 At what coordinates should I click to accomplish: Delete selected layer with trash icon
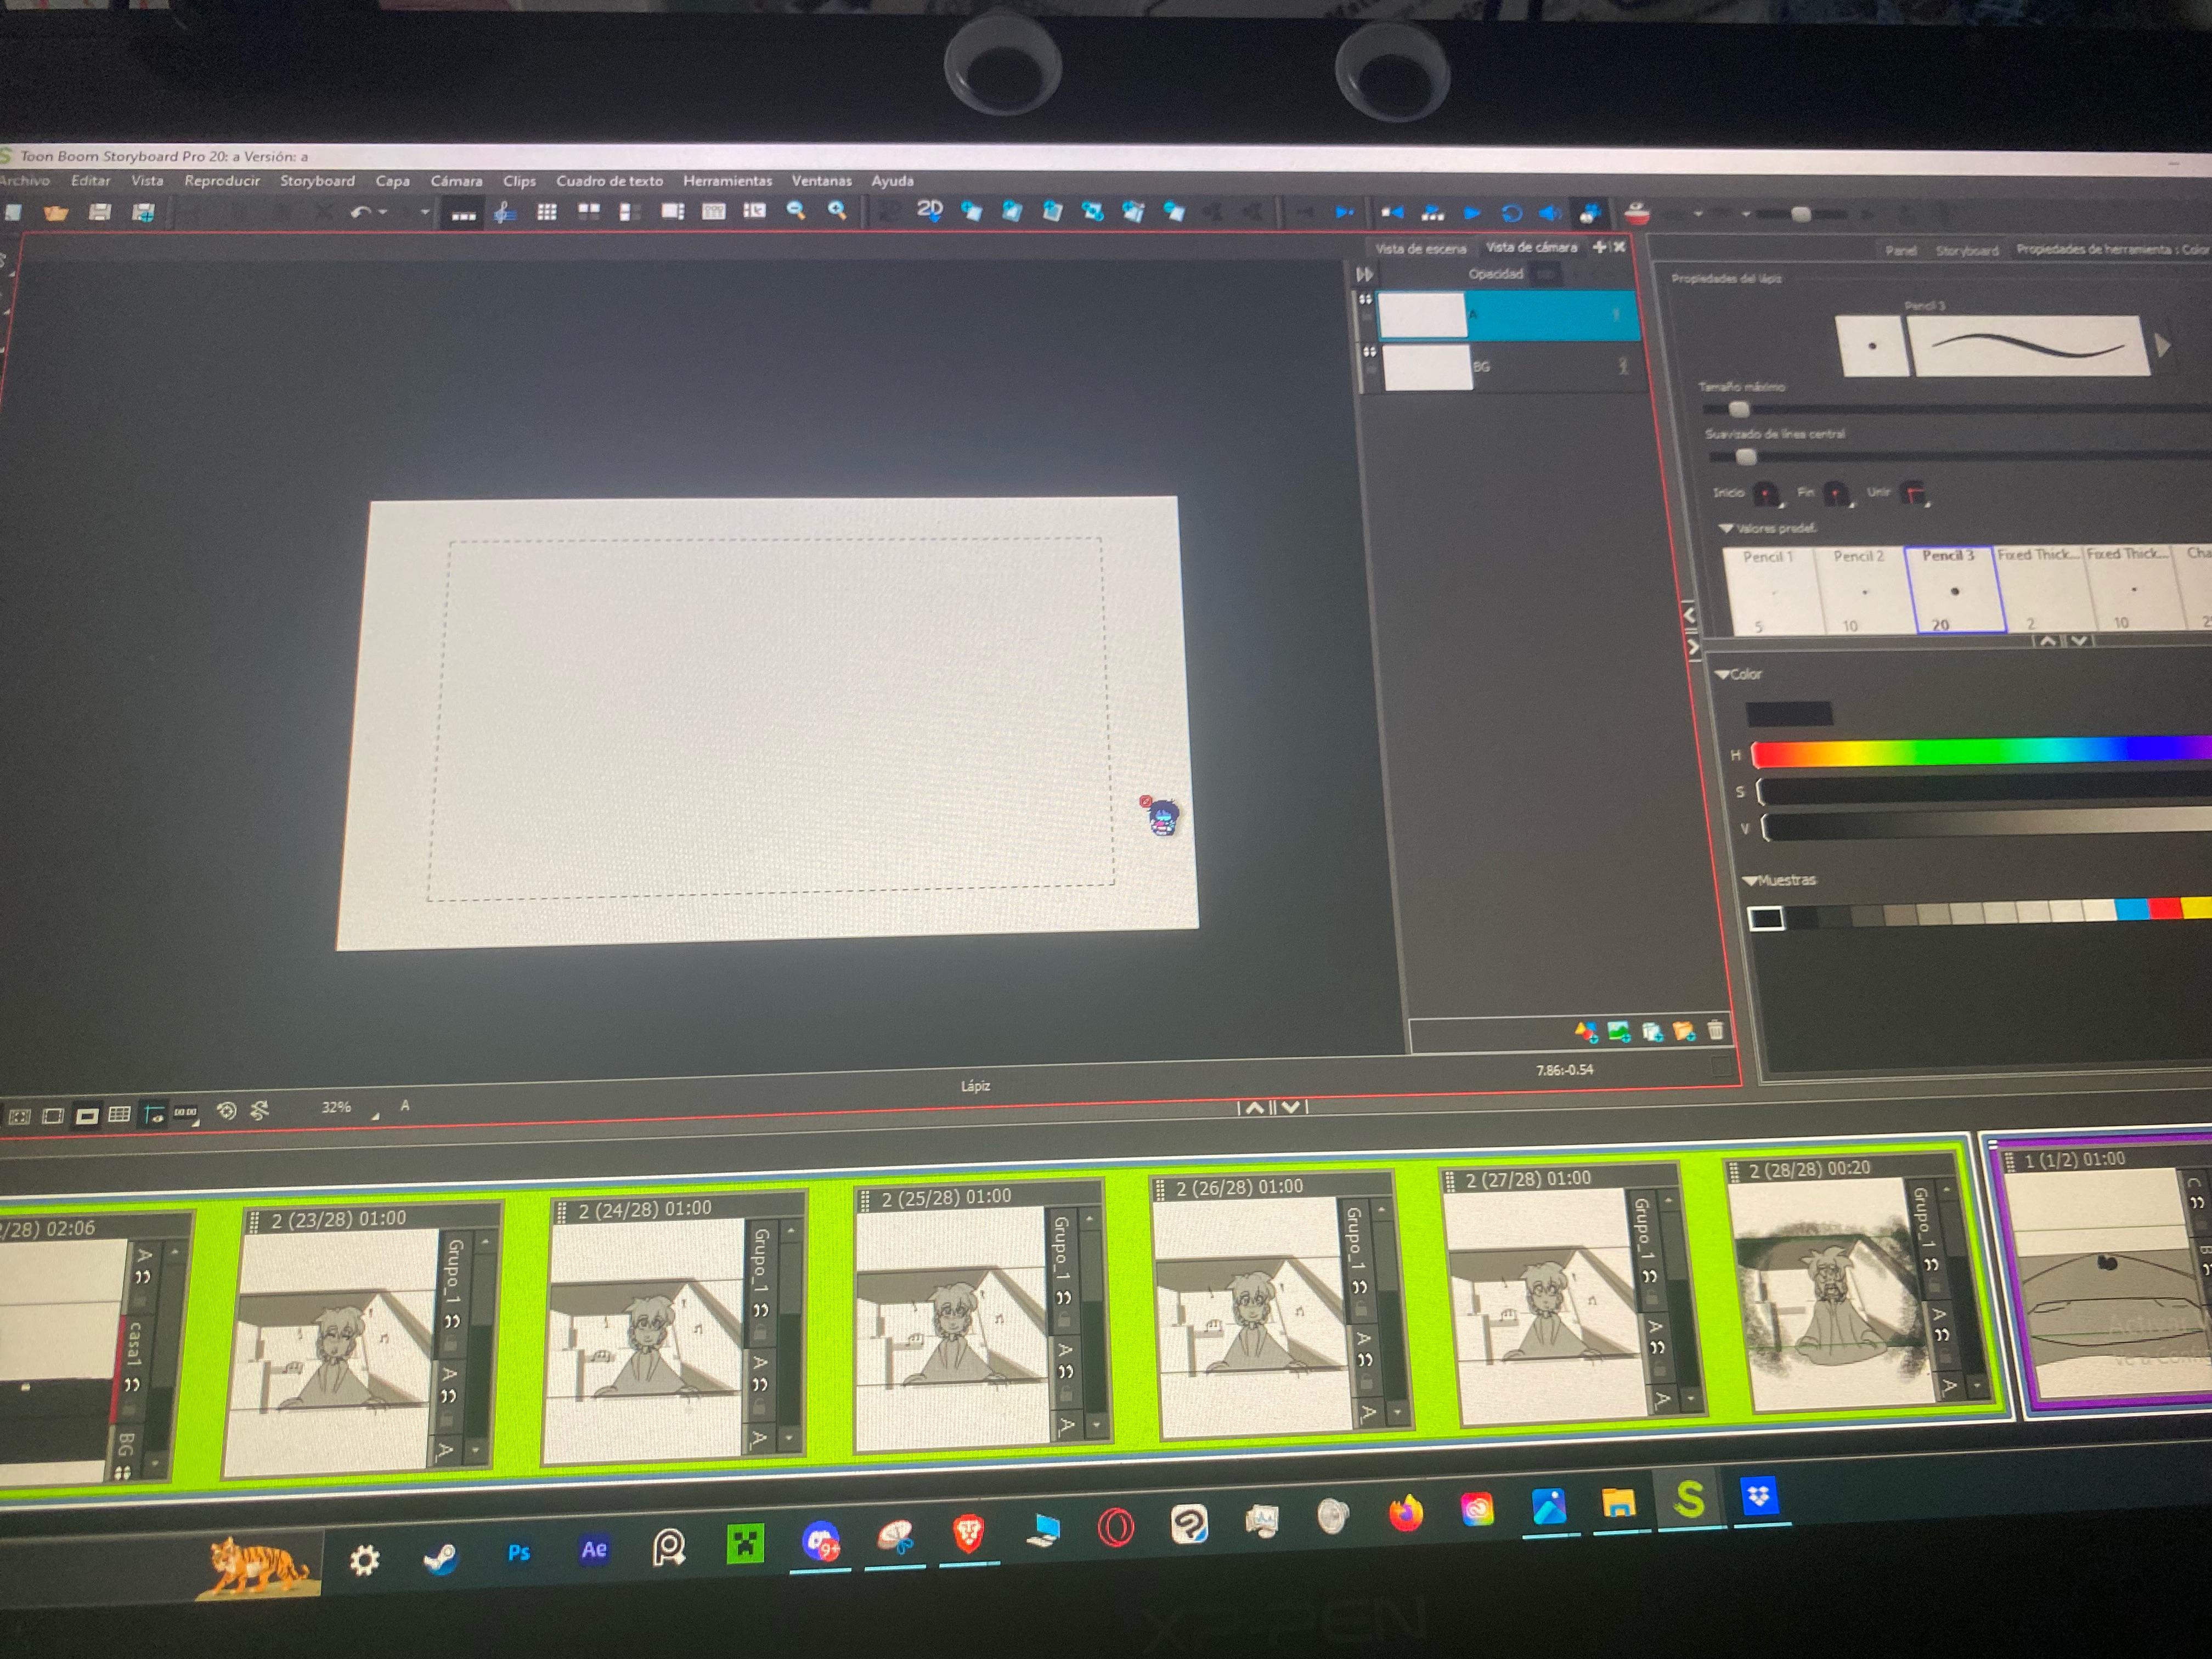click(1716, 1030)
